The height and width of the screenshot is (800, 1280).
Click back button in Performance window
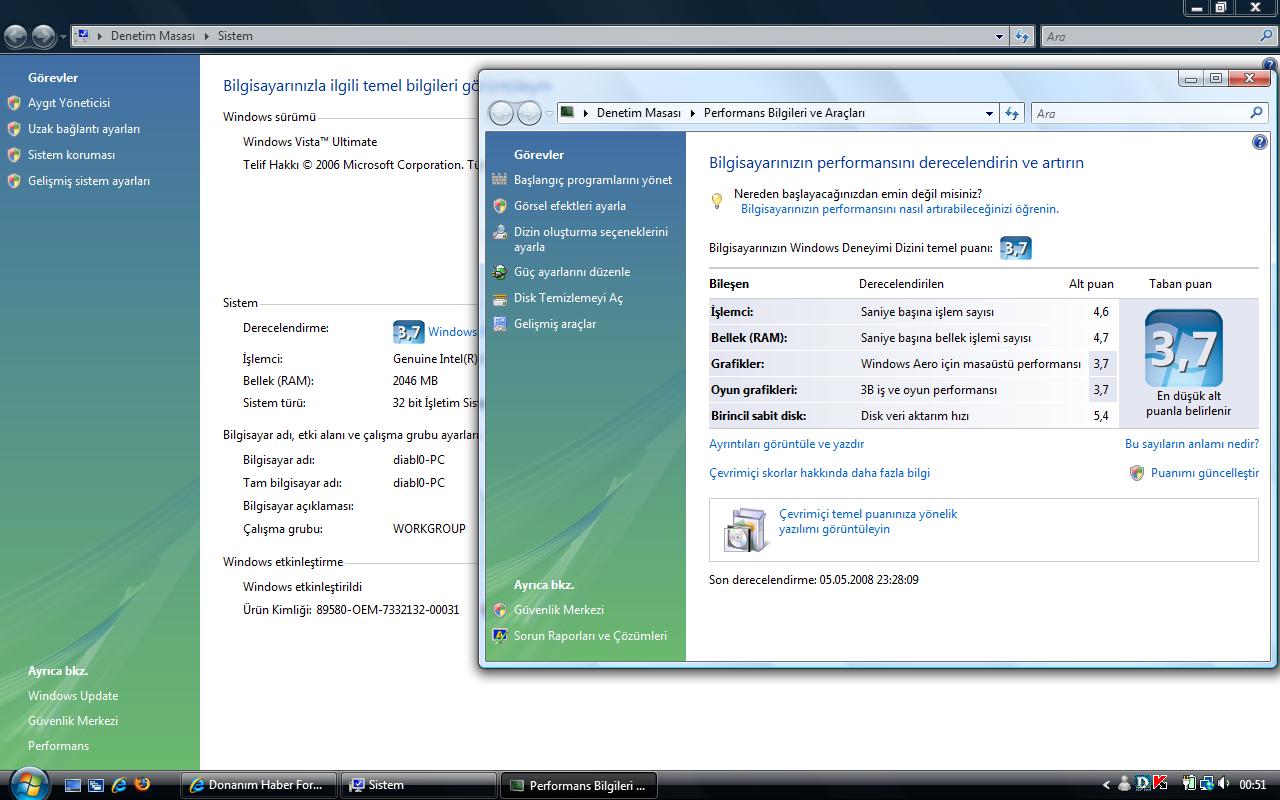pos(502,113)
